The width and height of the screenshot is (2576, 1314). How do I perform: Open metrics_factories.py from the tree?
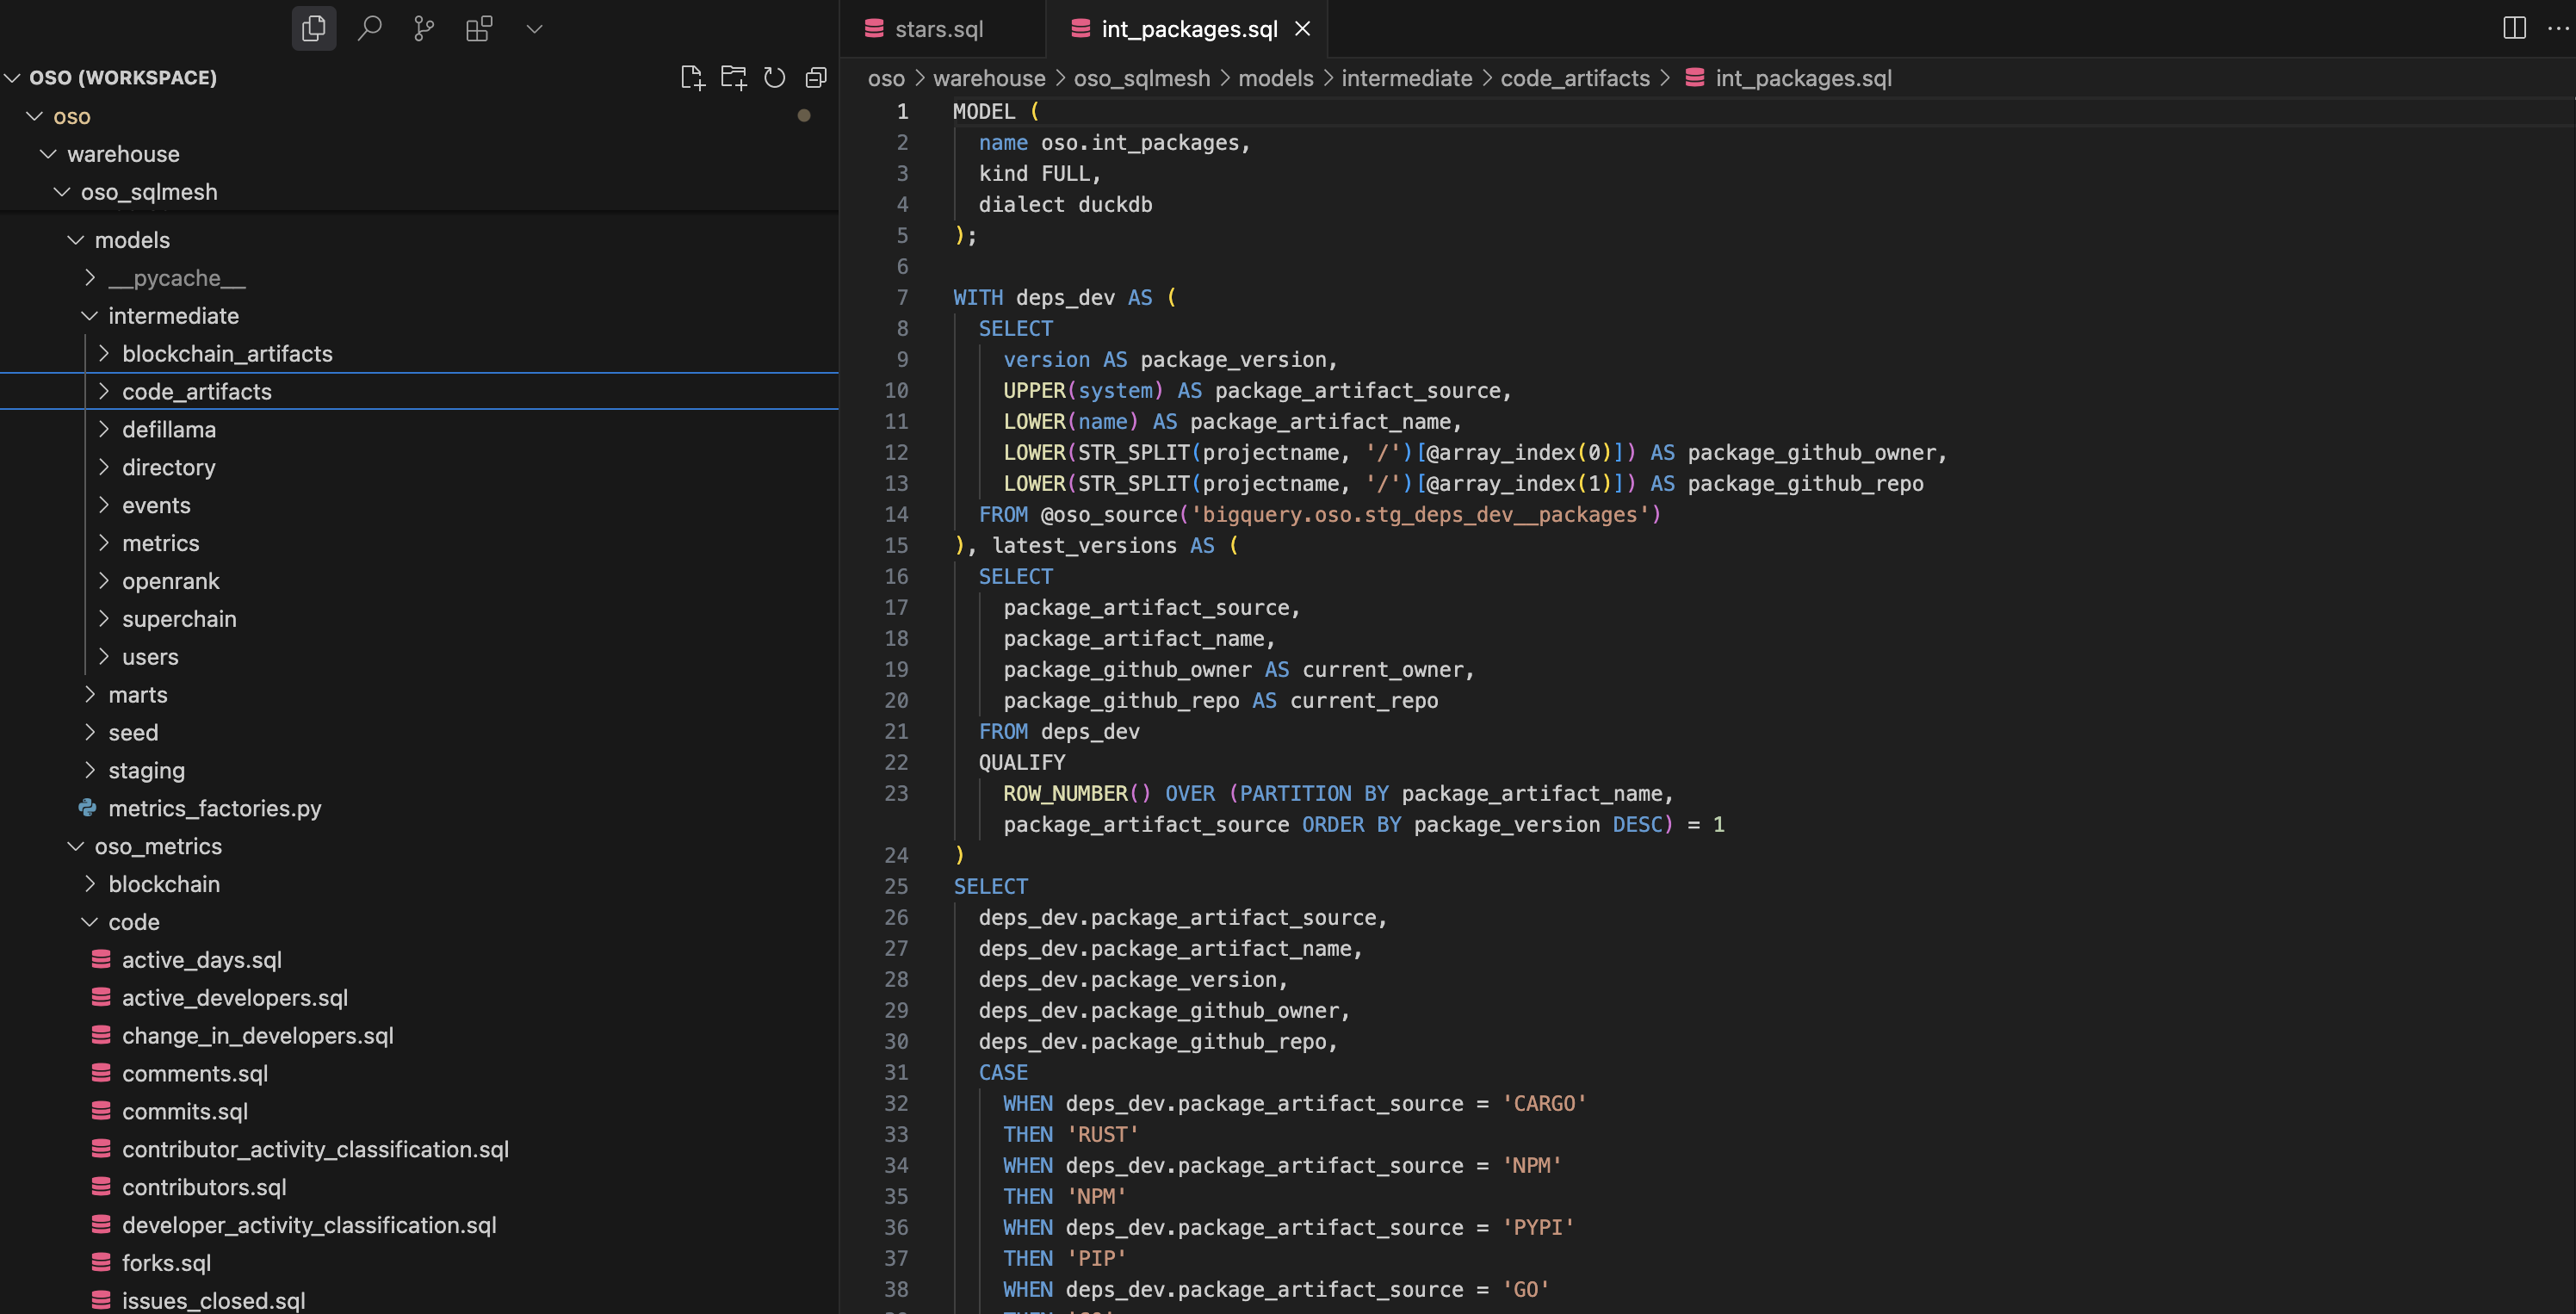[214, 808]
